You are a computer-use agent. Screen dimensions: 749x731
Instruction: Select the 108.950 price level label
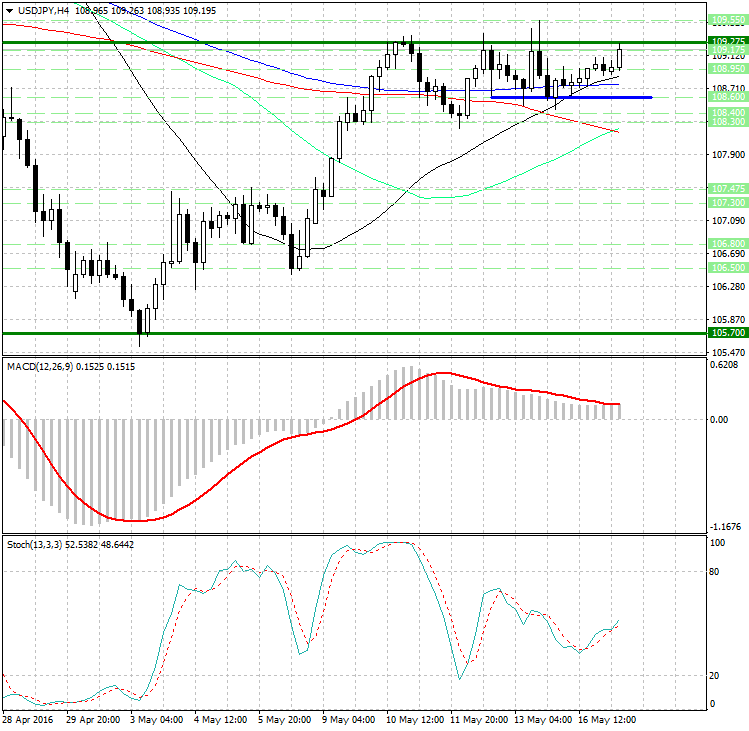point(728,69)
